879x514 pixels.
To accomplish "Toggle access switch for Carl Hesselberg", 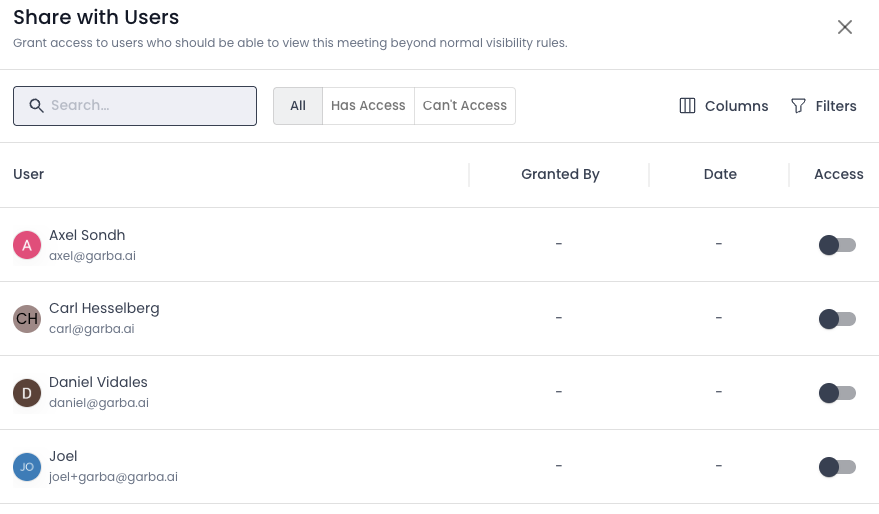I will pos(837,319).
